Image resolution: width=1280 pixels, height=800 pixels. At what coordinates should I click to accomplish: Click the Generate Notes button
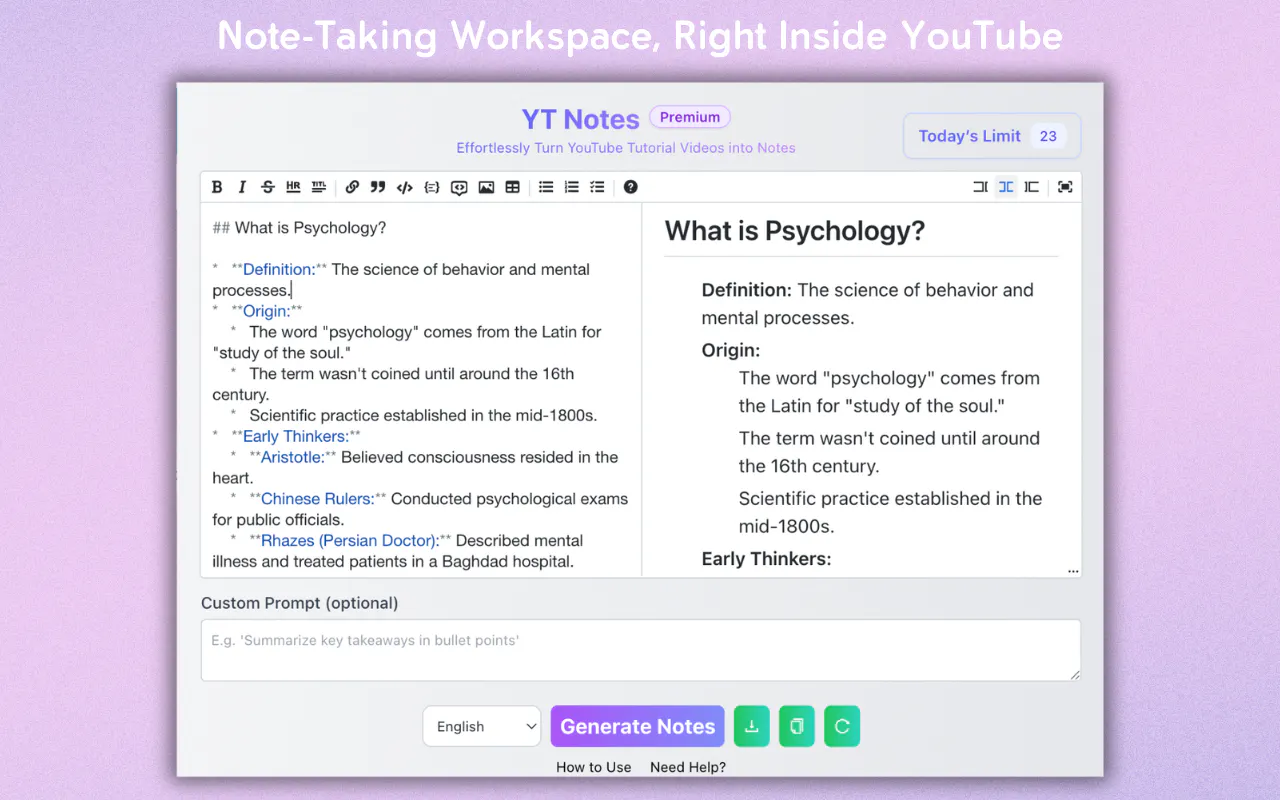[x=638, y=727]
